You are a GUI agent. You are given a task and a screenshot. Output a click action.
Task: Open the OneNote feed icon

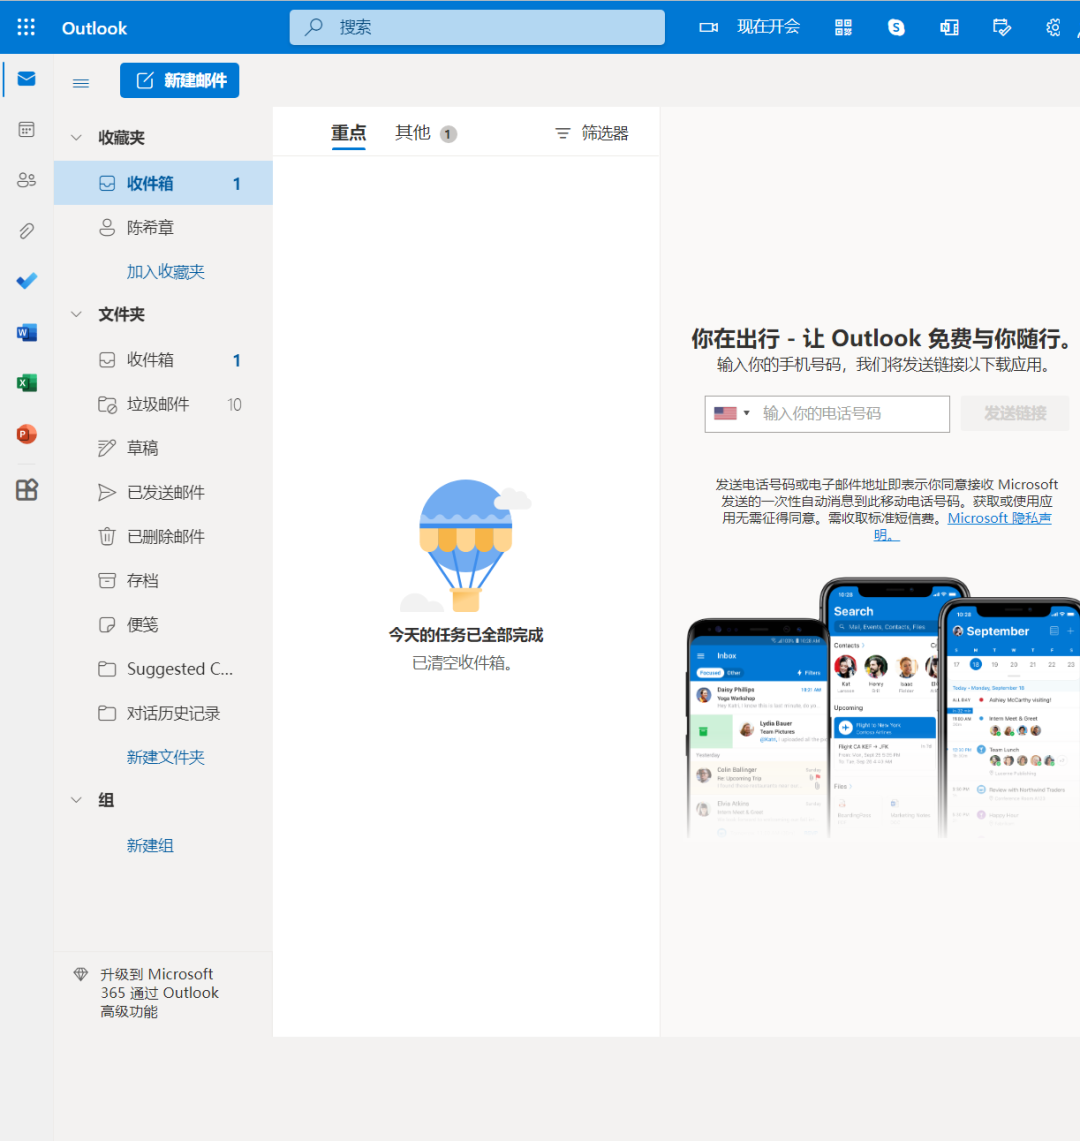click(949, 28)
